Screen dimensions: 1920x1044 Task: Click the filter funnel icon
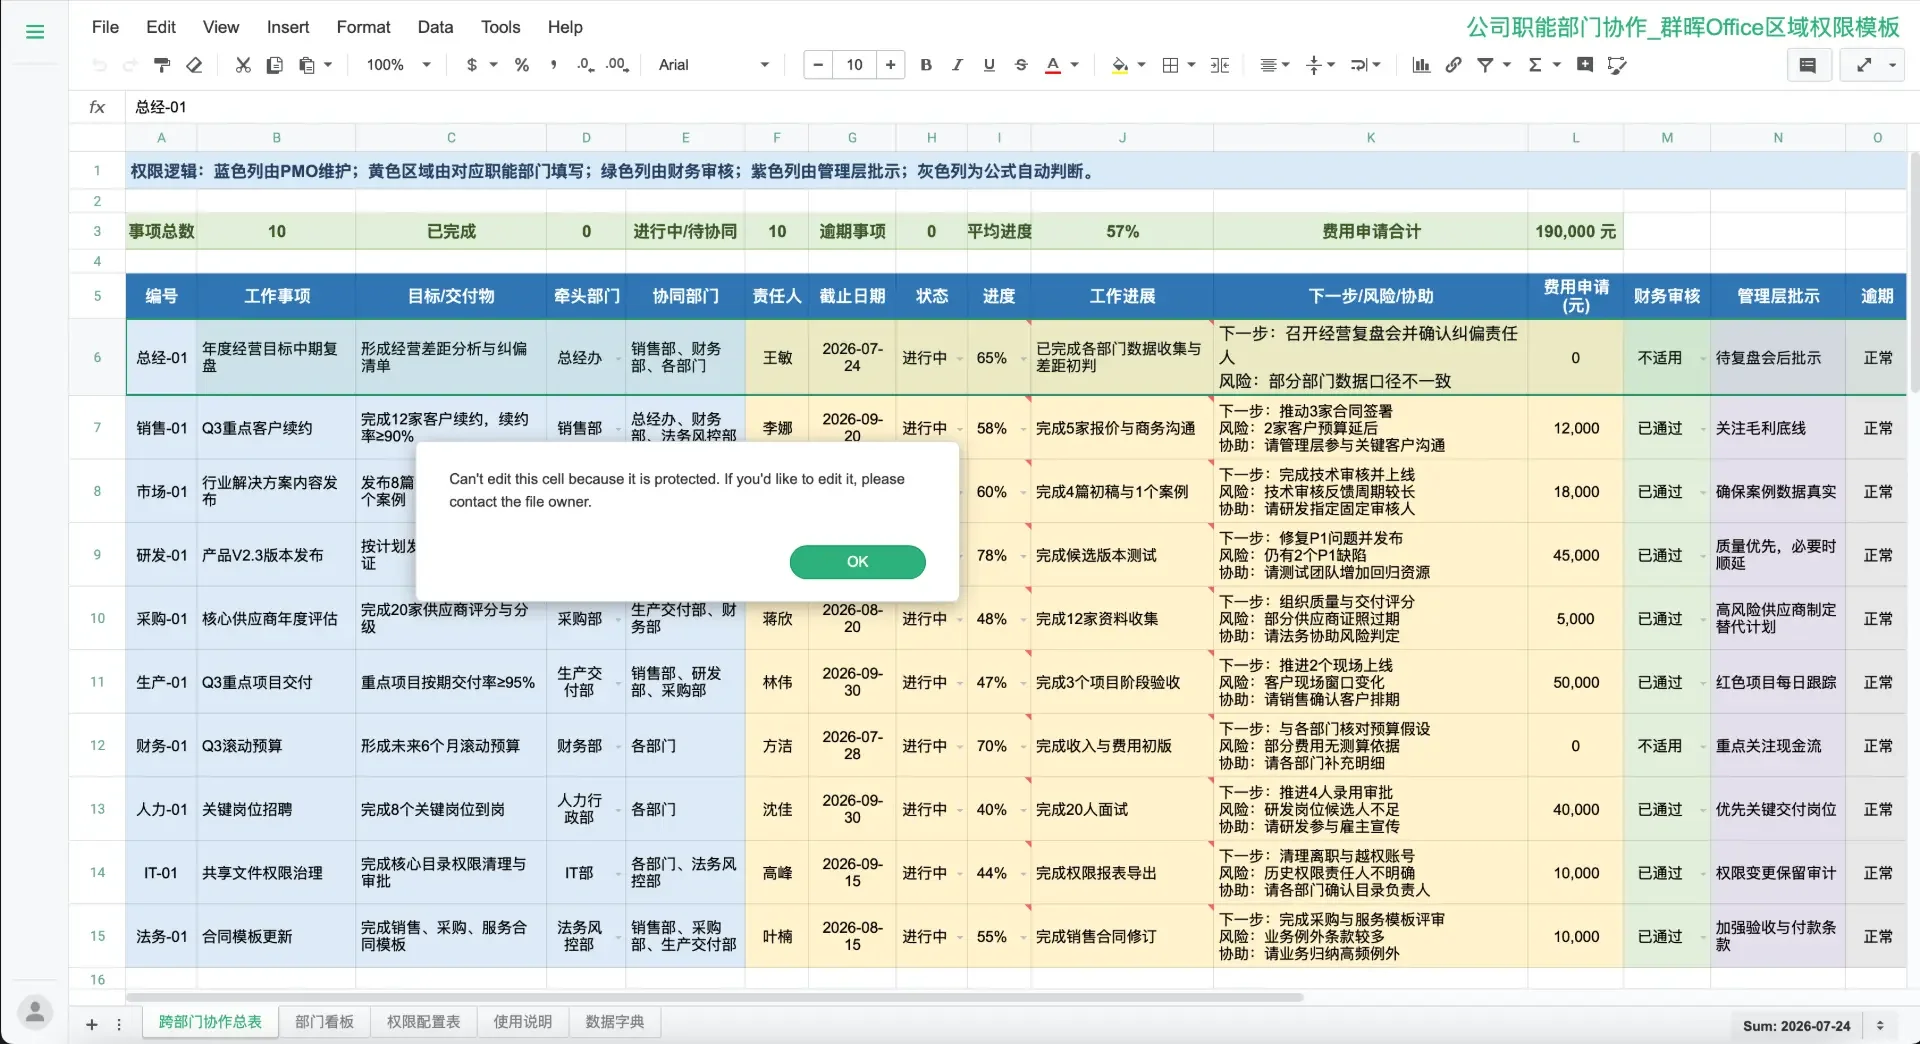coord(1486,65)
